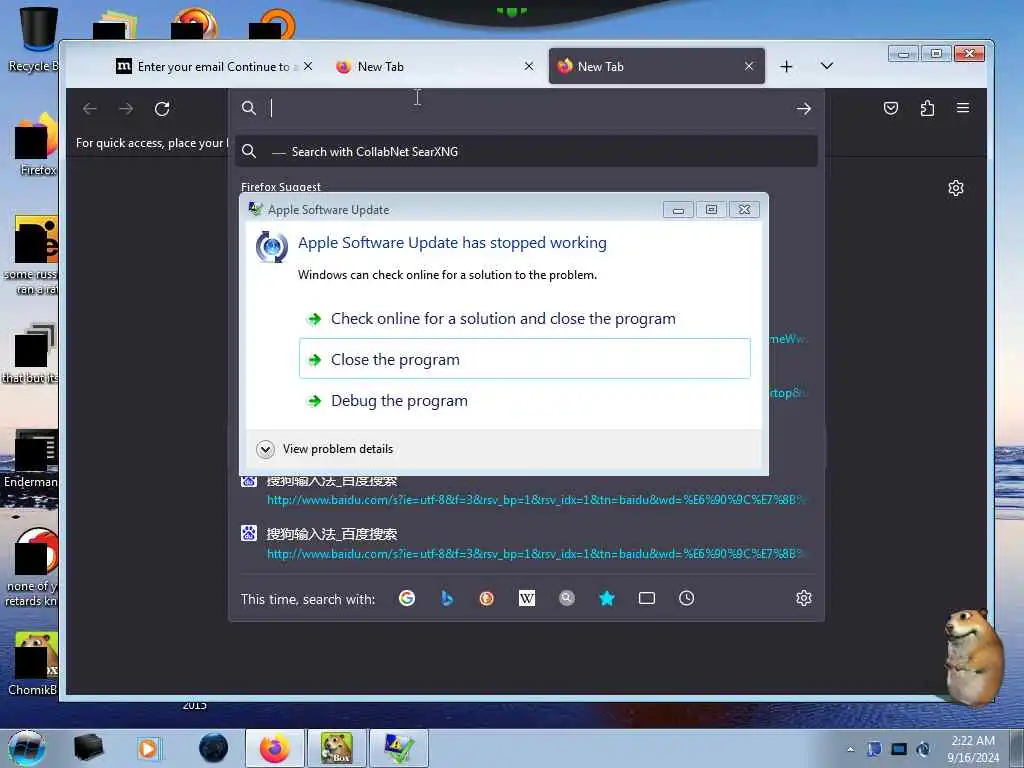Choose Close the program option

(524, 359)
